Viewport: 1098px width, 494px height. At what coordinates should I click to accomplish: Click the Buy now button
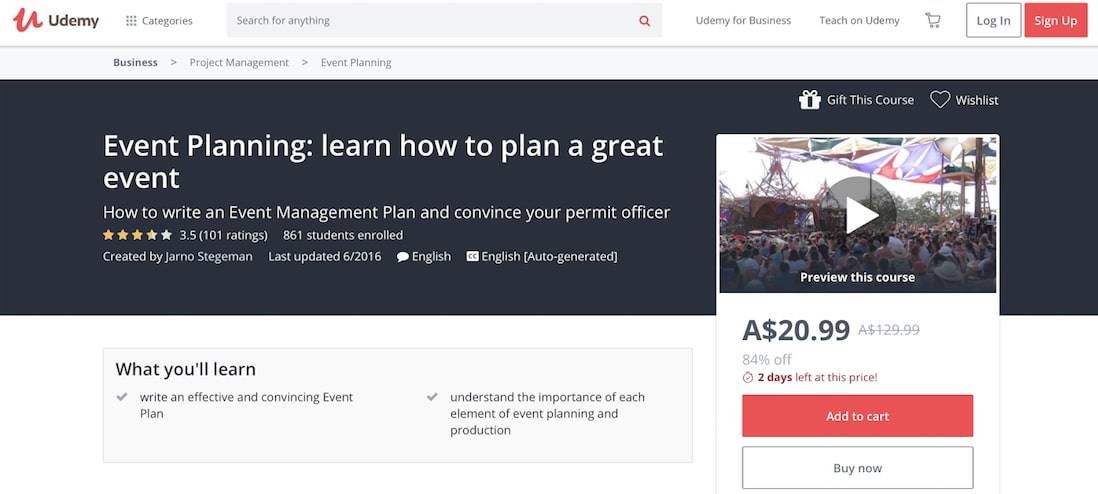(857, 468)
